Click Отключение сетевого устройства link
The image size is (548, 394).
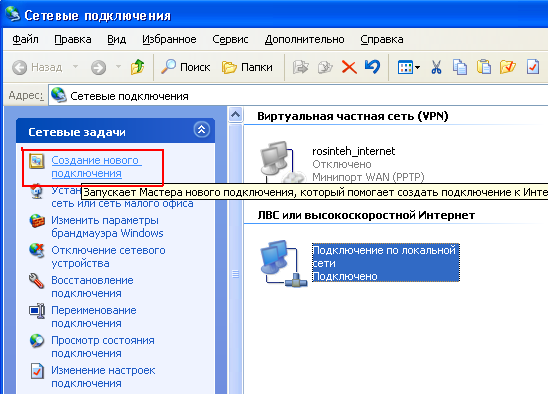point(108,257)
